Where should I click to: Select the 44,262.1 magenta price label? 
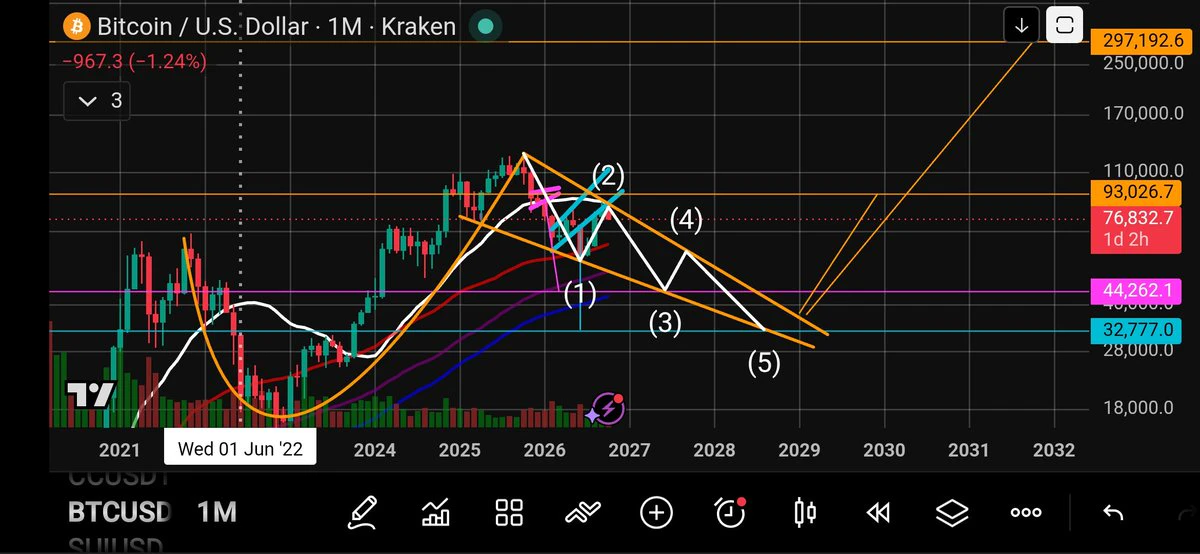(x=1137, y=292)
